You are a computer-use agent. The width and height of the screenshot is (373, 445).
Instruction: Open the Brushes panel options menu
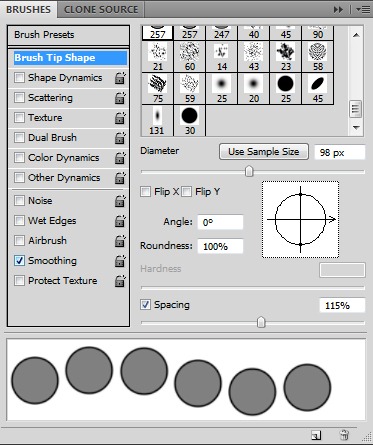[363, 10]
